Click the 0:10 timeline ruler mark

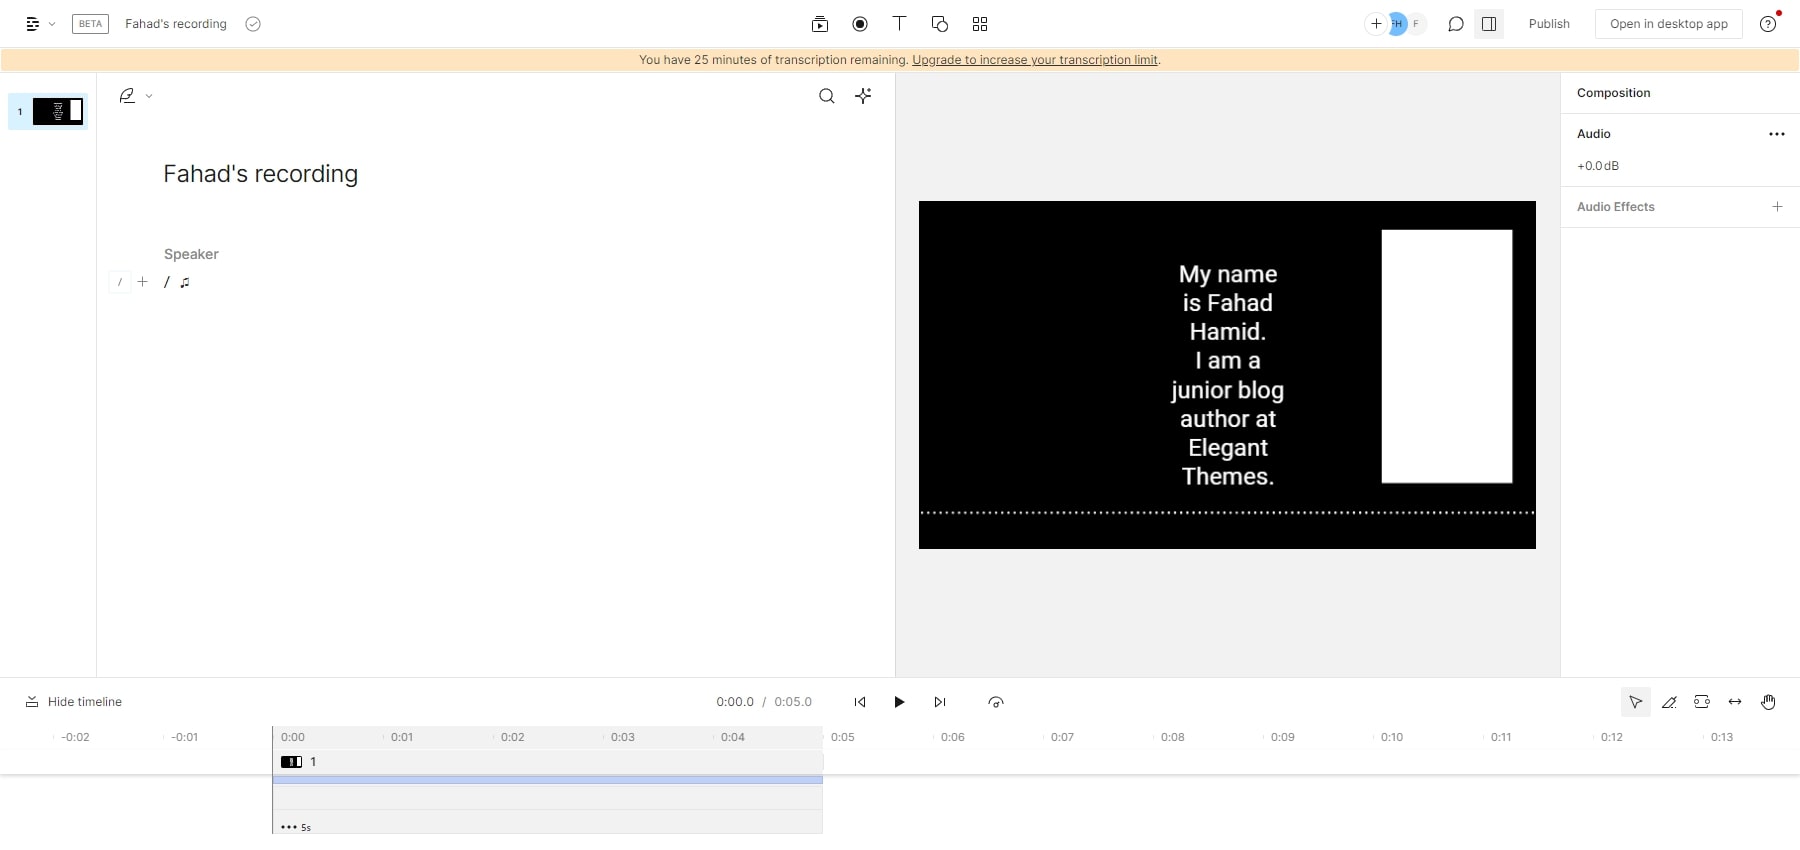1391,737
